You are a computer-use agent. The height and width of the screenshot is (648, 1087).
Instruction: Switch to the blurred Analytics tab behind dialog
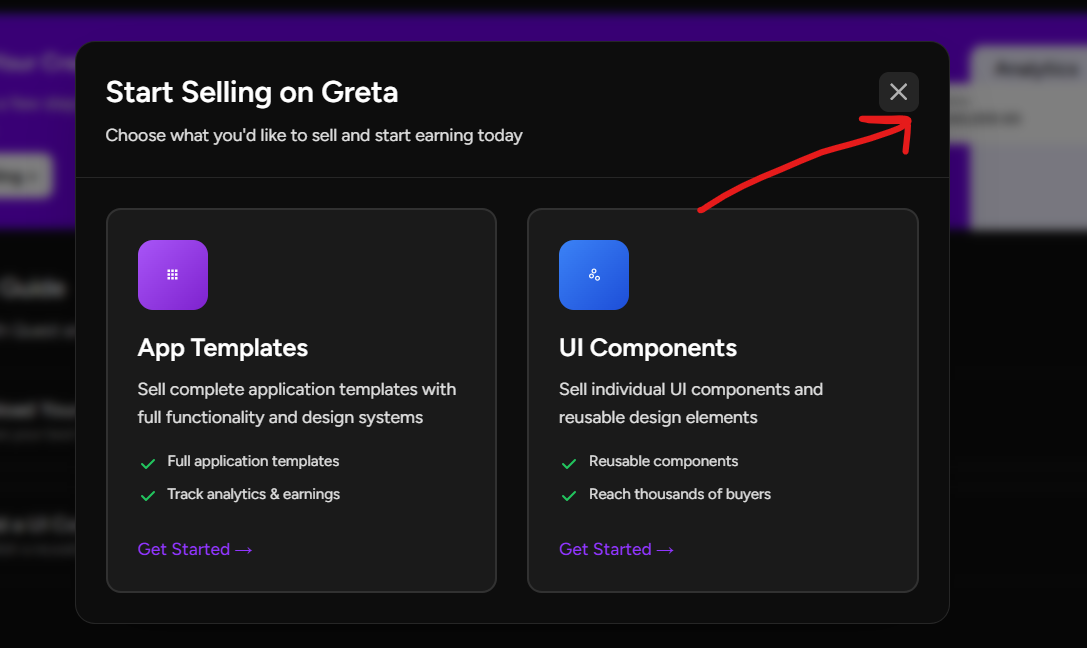(1036, 69)
